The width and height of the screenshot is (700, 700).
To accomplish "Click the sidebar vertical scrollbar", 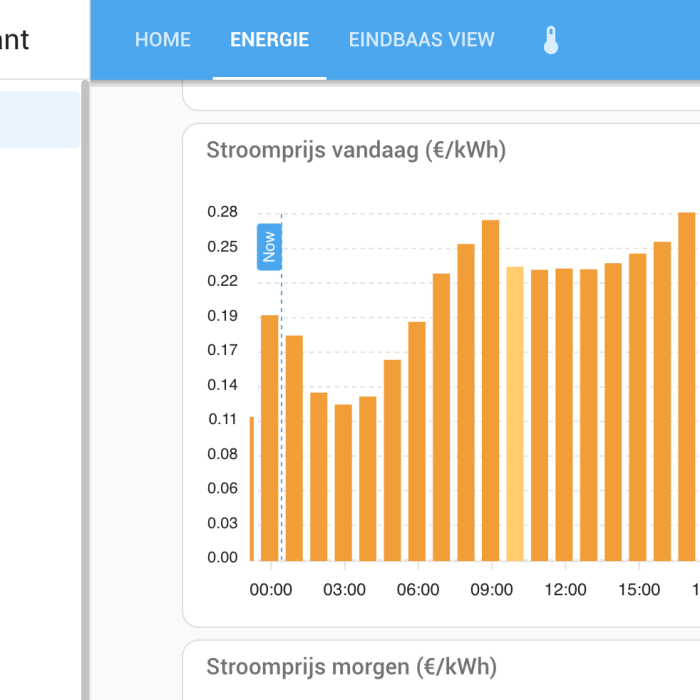I will (85, 390).
